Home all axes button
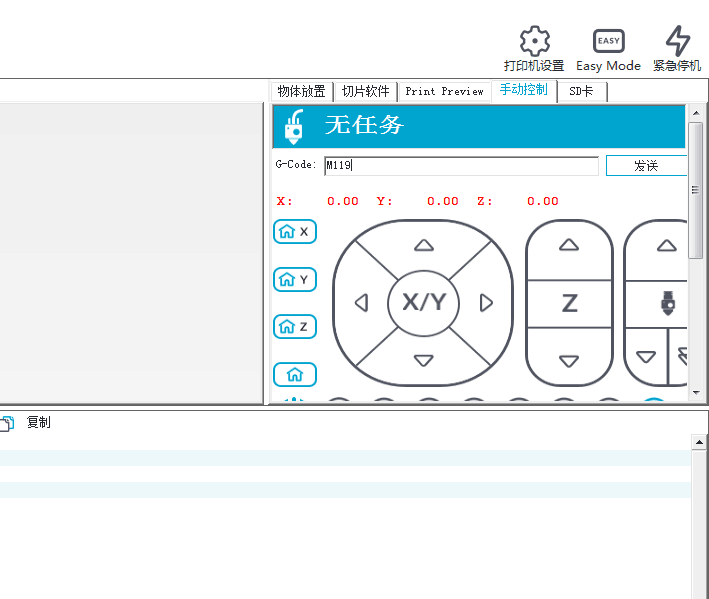Image resolution: width=709 pixels, height=599 pixels. click(x=295, y=375)
